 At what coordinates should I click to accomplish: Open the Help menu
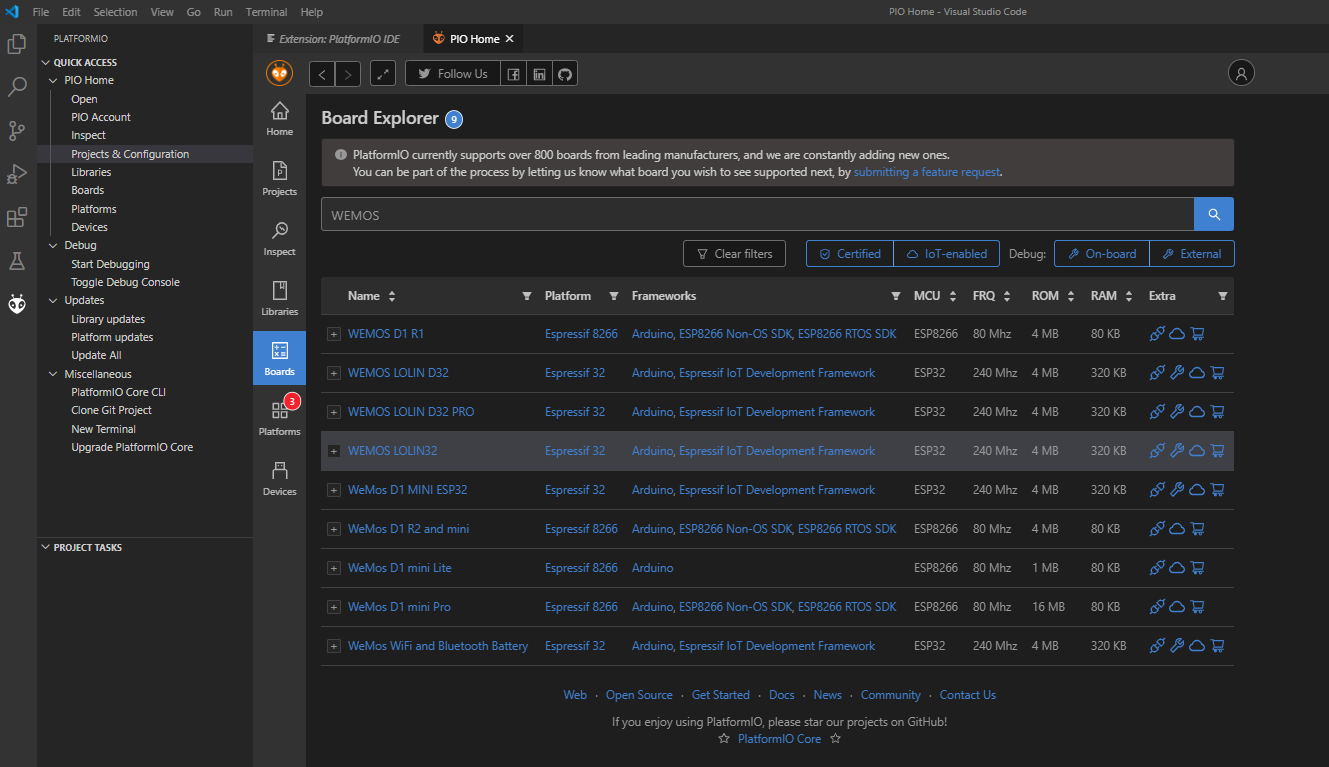click(311, 12)
